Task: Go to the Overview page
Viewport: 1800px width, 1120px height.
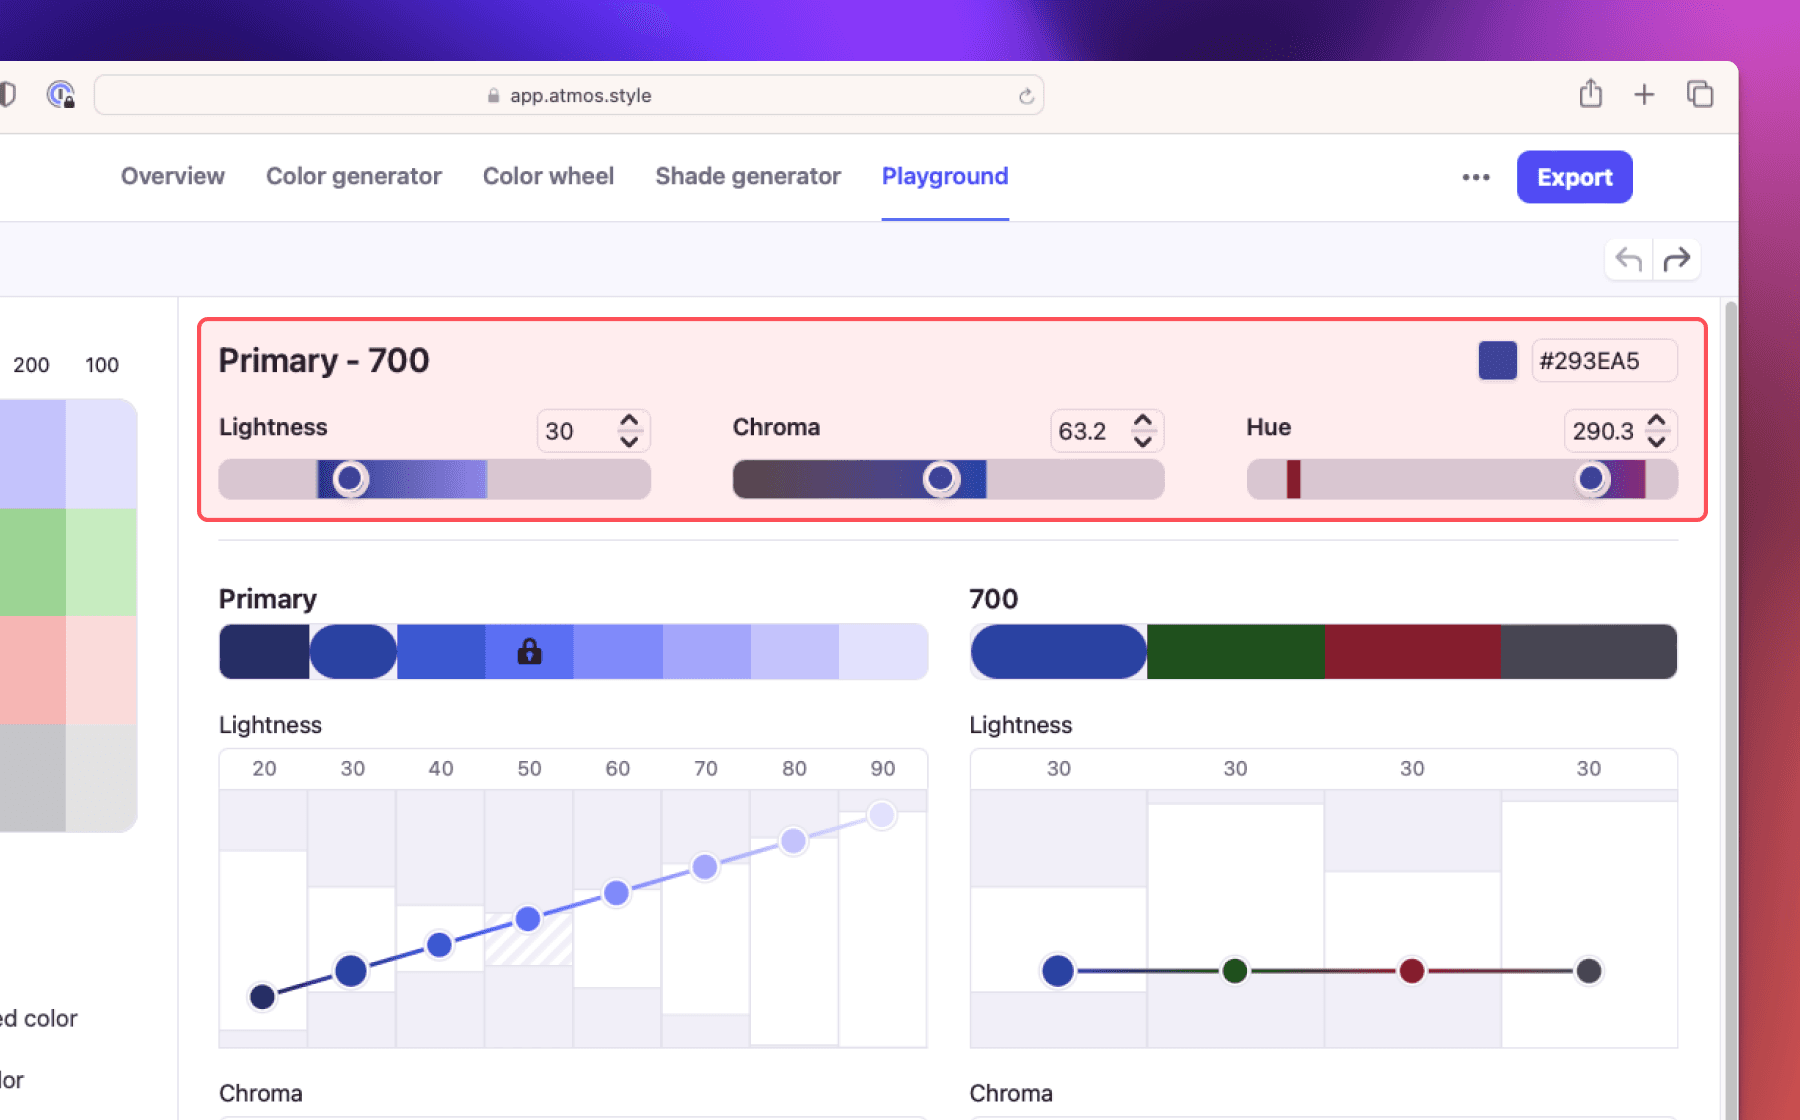Action: [172, 176]
